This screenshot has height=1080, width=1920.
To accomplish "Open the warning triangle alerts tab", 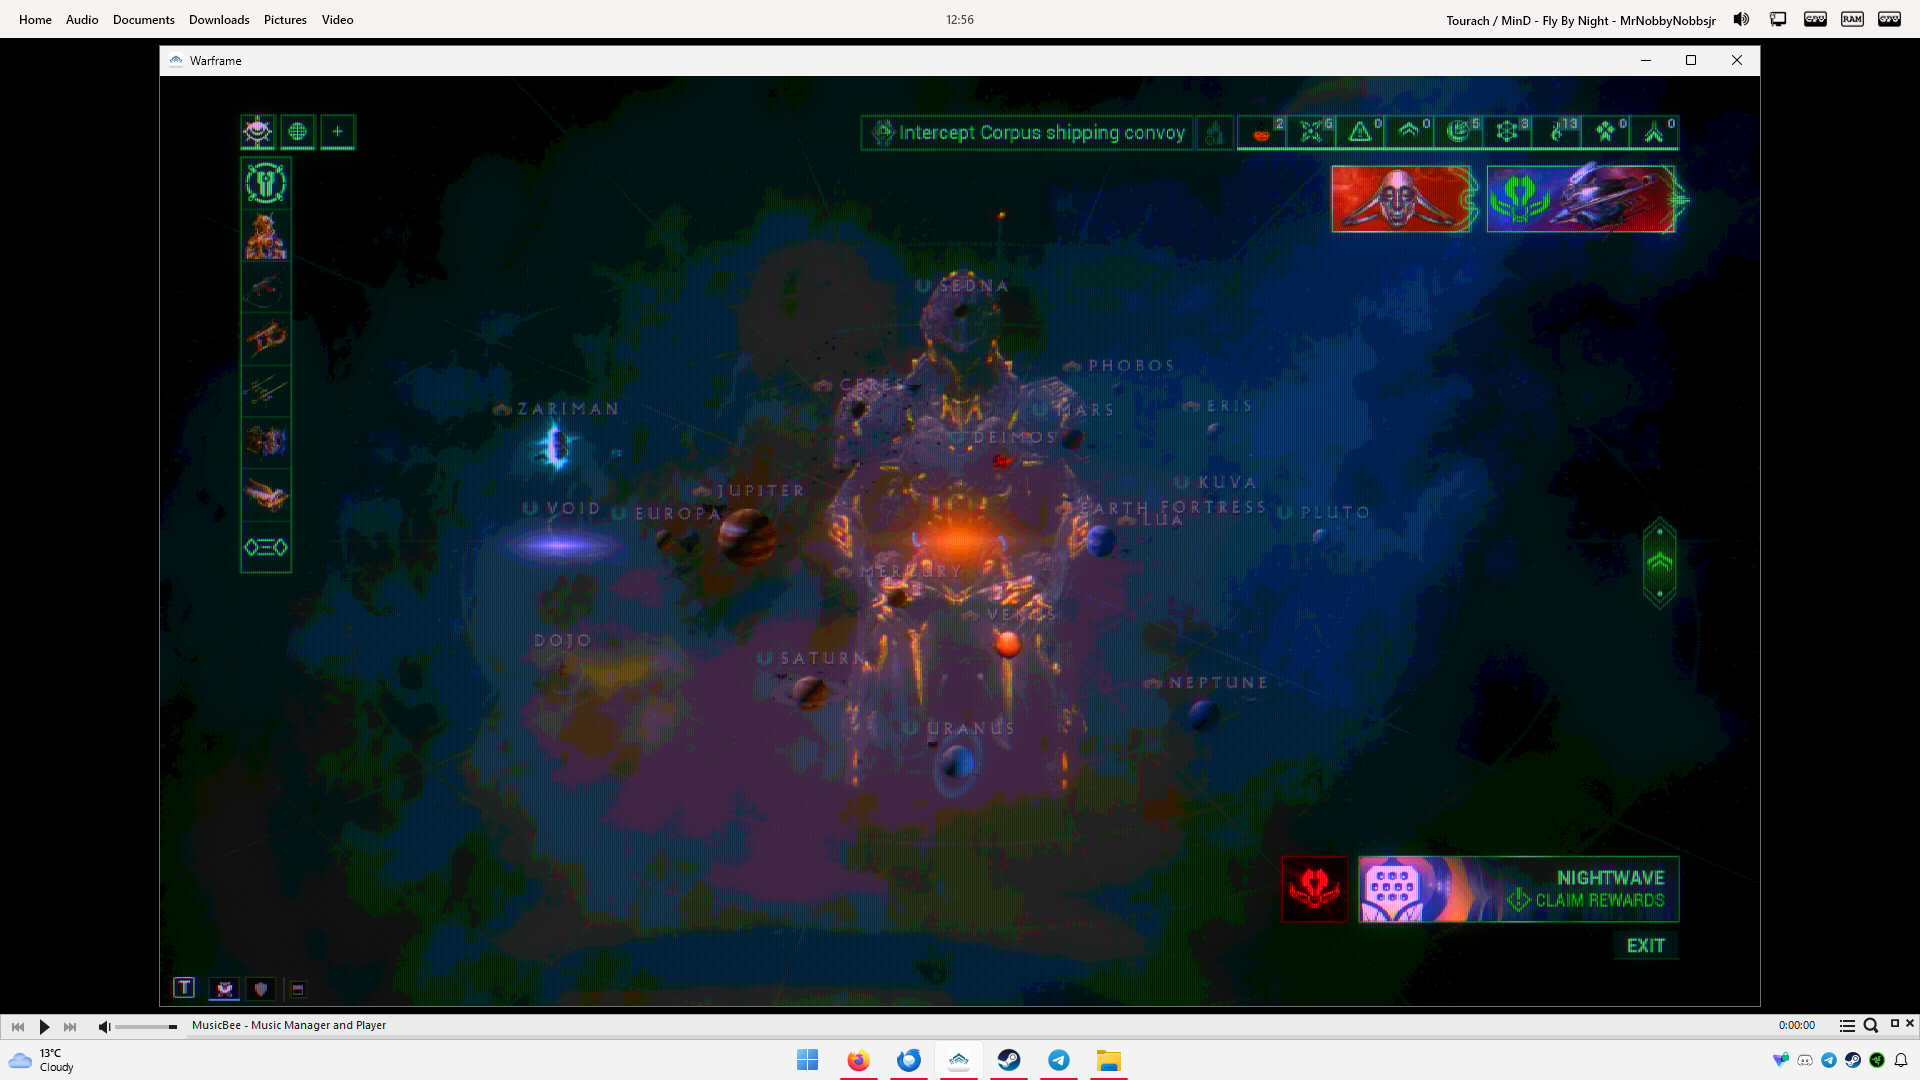I will tap(1360, 132).
